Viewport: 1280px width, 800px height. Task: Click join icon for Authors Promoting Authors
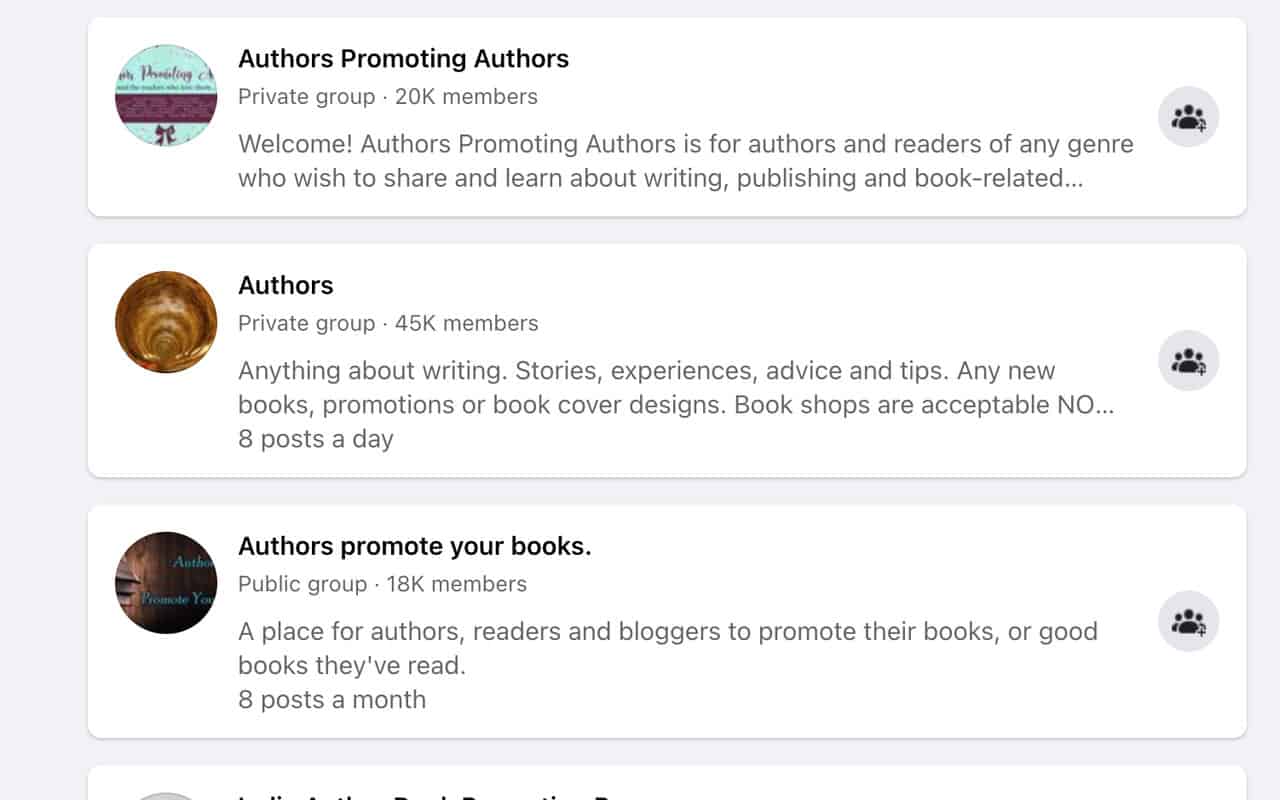click(1188, 117)
